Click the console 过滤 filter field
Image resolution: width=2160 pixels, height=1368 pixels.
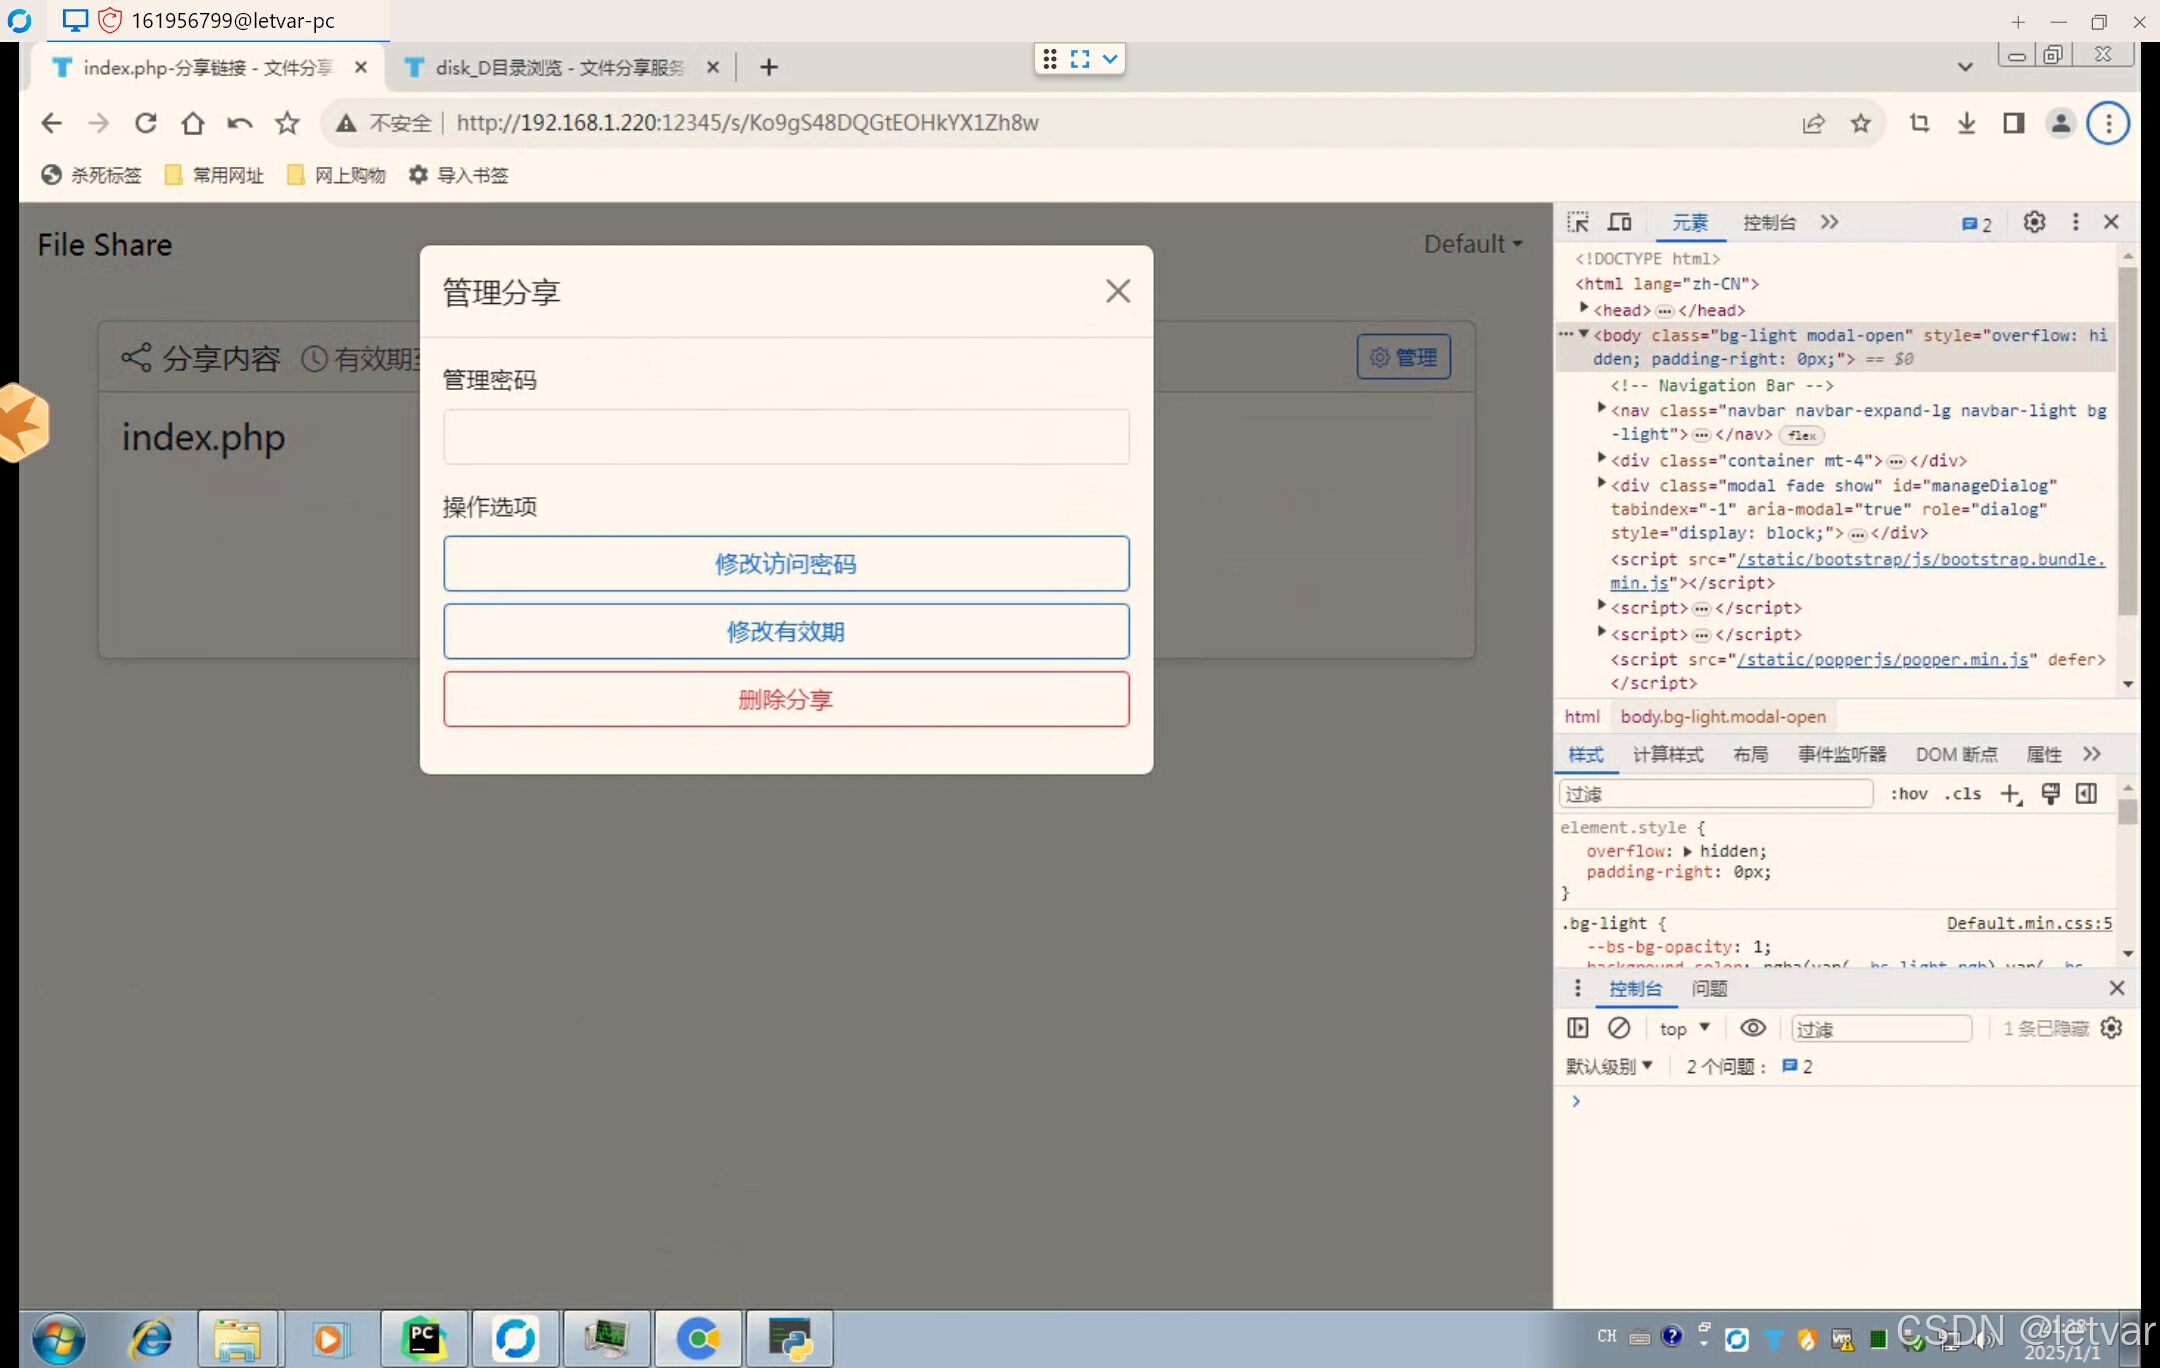(1881, 1029)
